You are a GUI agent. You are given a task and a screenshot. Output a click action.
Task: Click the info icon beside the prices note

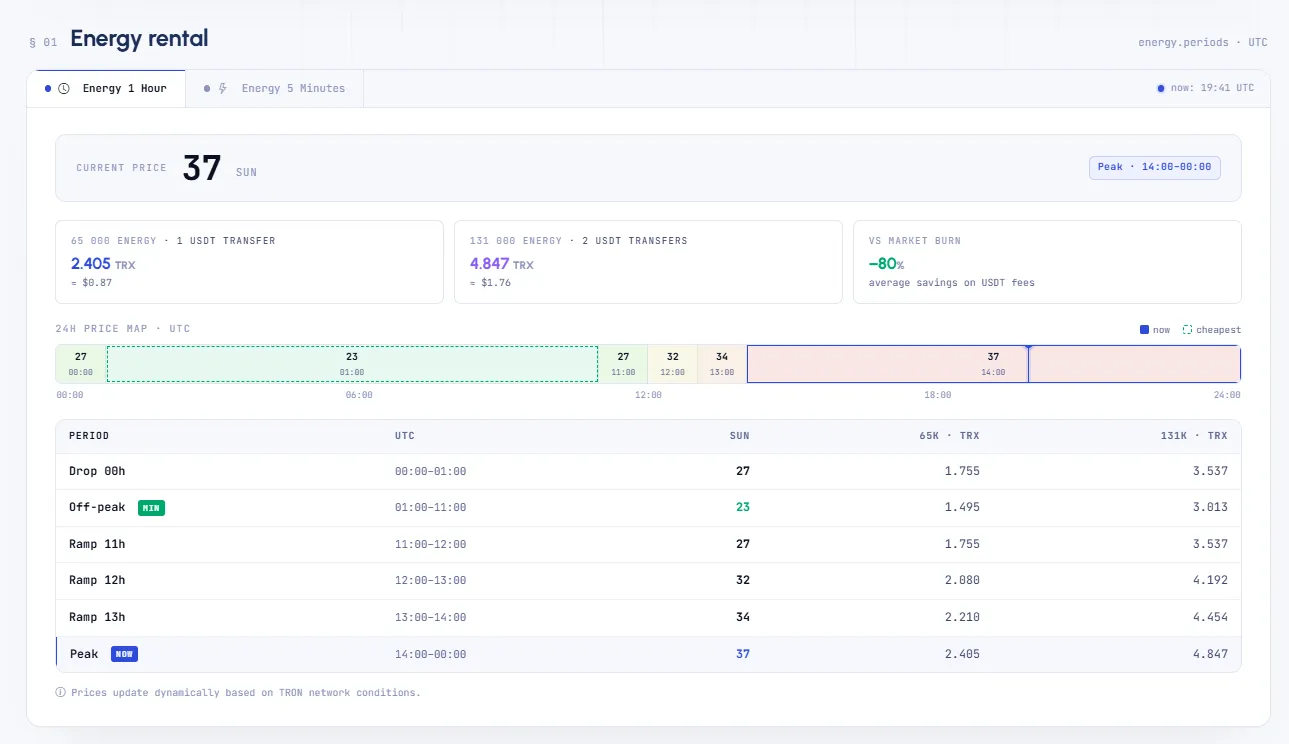[61, 692]
